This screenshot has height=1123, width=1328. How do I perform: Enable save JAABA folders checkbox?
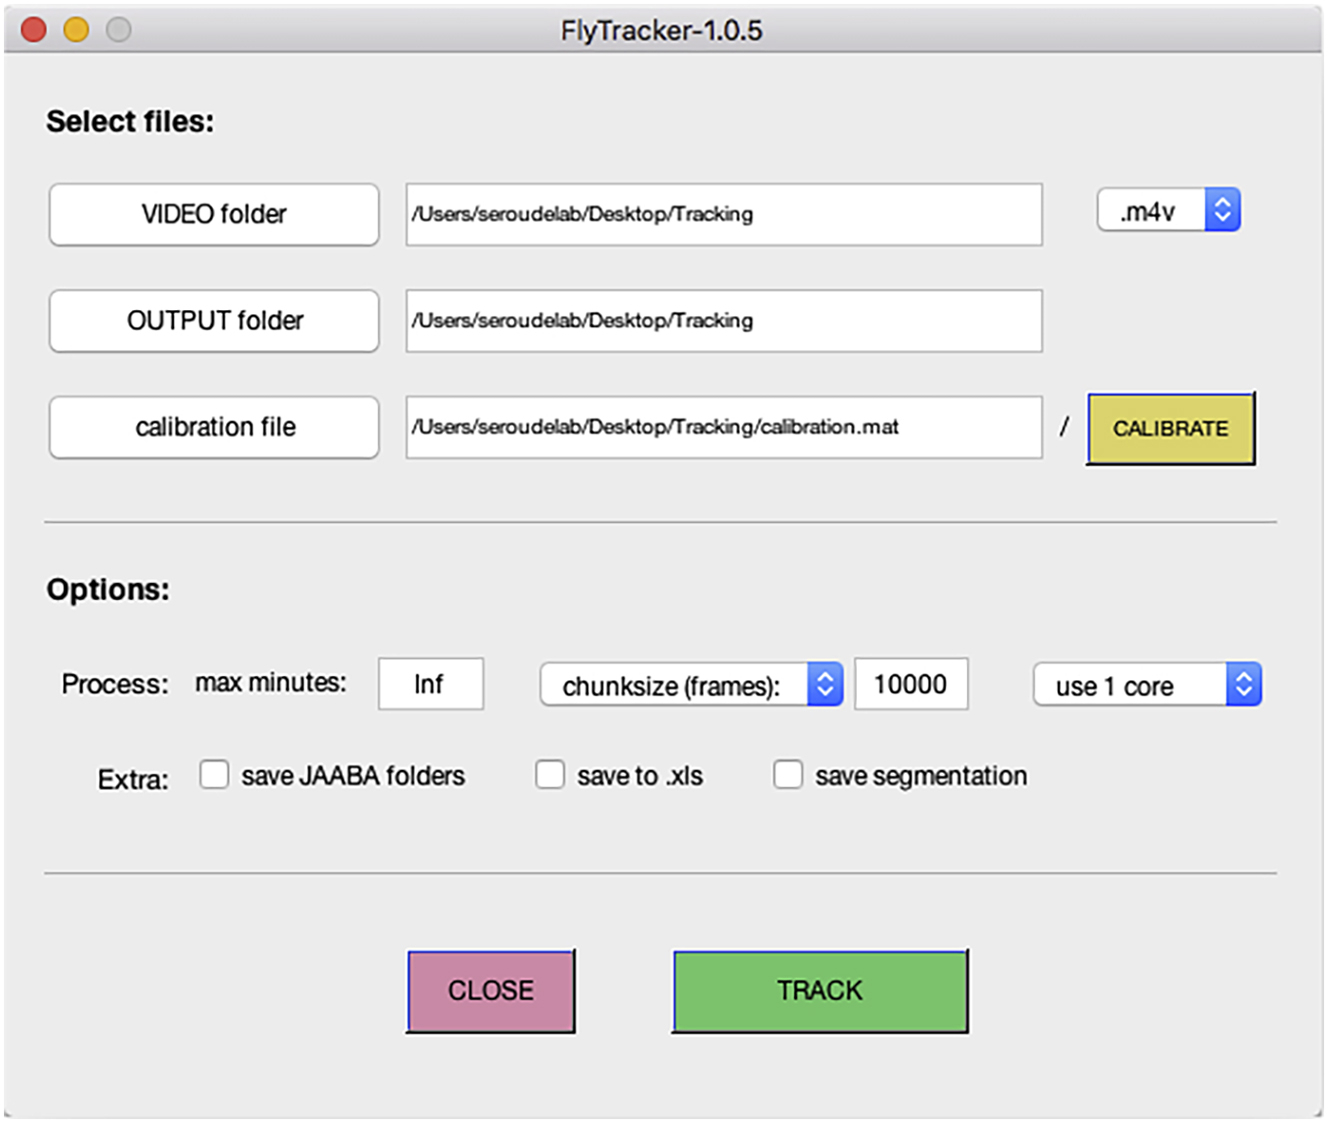click(x=214, y=775)
